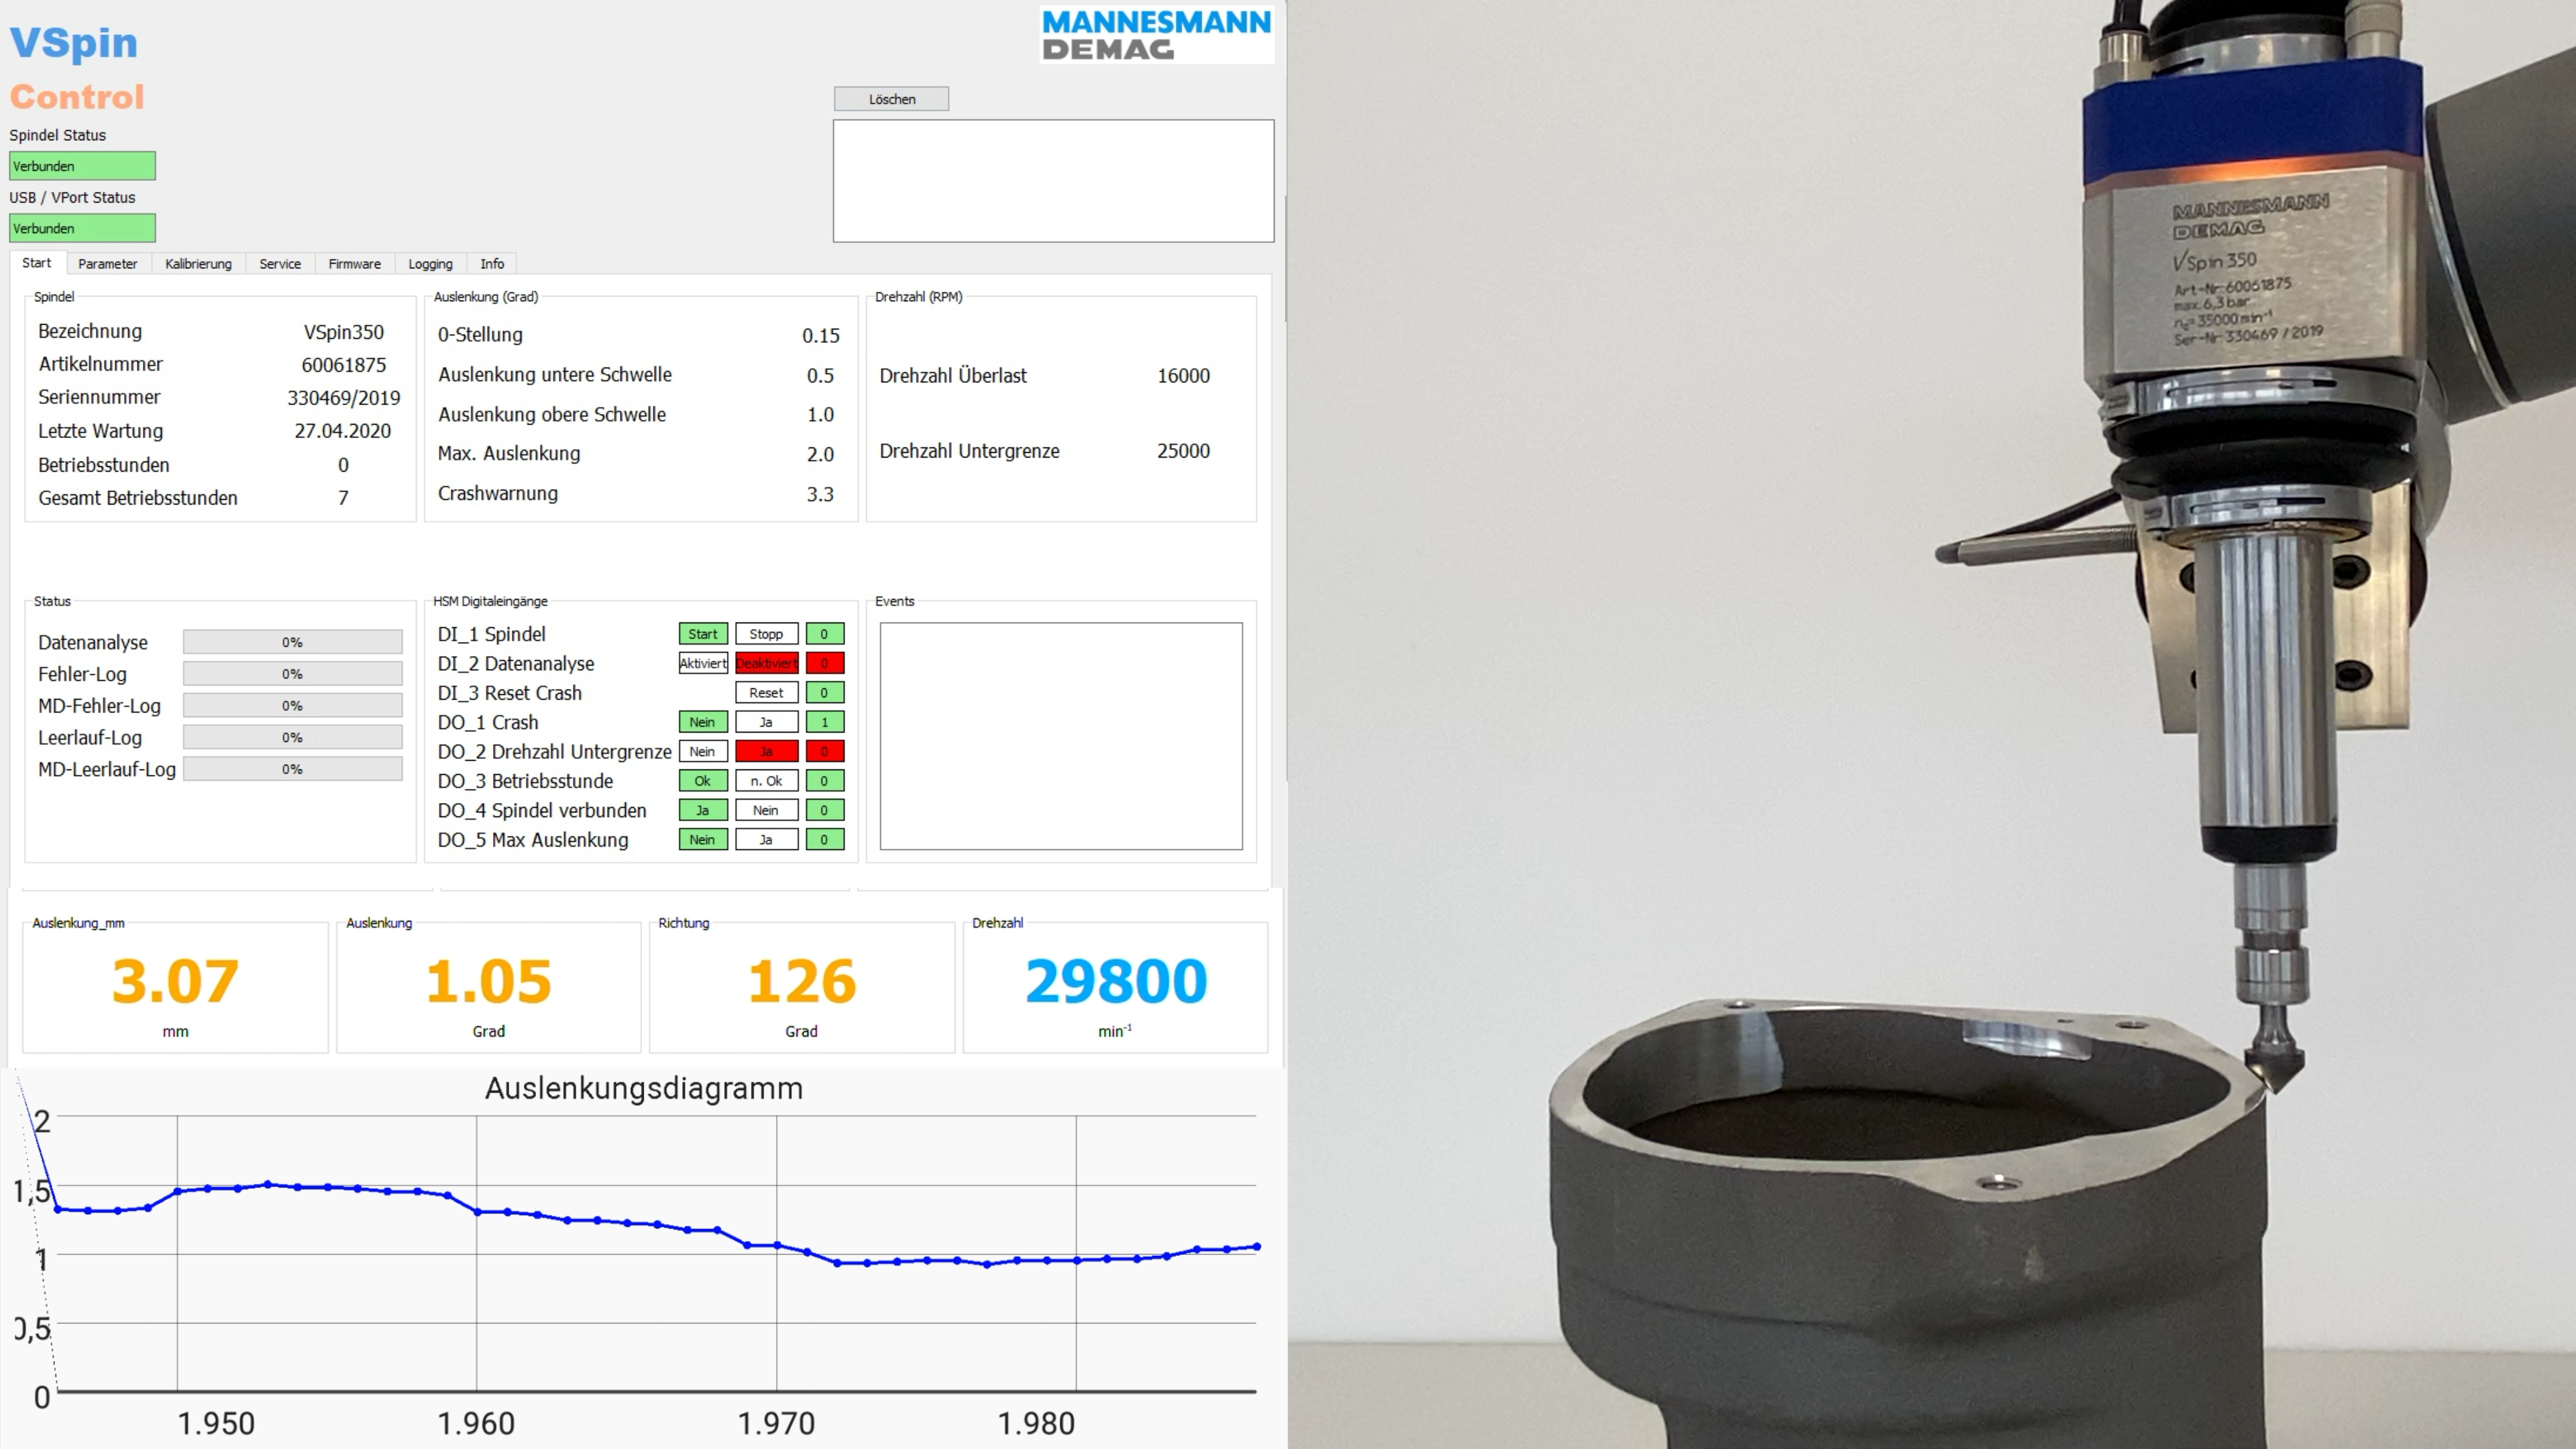2576x1449 pixels.
Task: Click Ja for DO_4 Spindel verbunden
Action: tap(703, 810)
